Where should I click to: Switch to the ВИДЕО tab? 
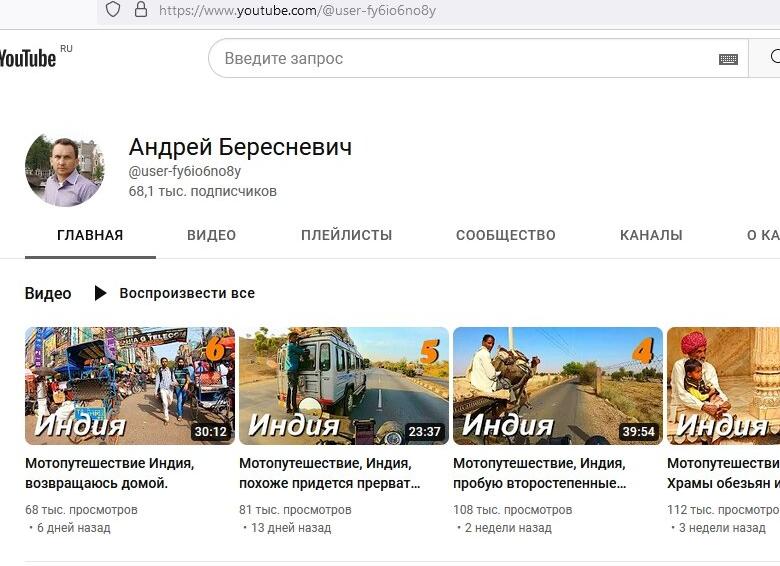coord(211,235)
